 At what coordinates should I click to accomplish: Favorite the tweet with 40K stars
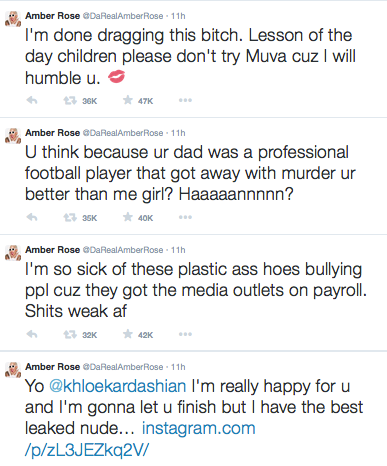pyautogui.click(x=128, y=217)
